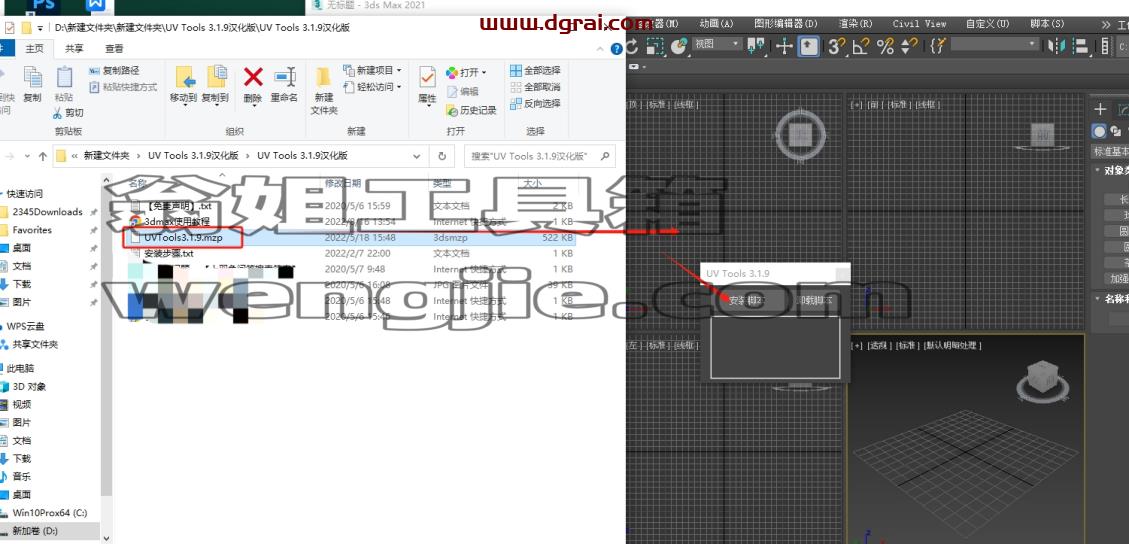
Task: Click the 3ds Max Select and Place tool
Action: [678, 47]
